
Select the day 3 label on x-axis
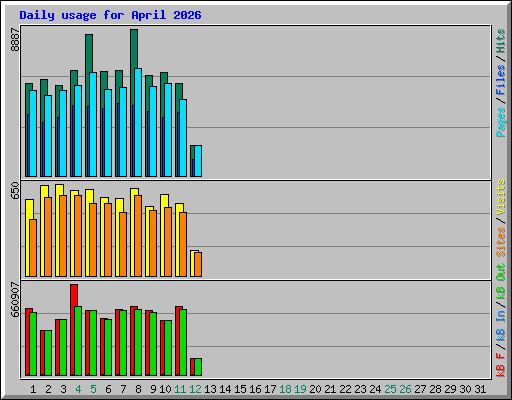coord(63,389)
